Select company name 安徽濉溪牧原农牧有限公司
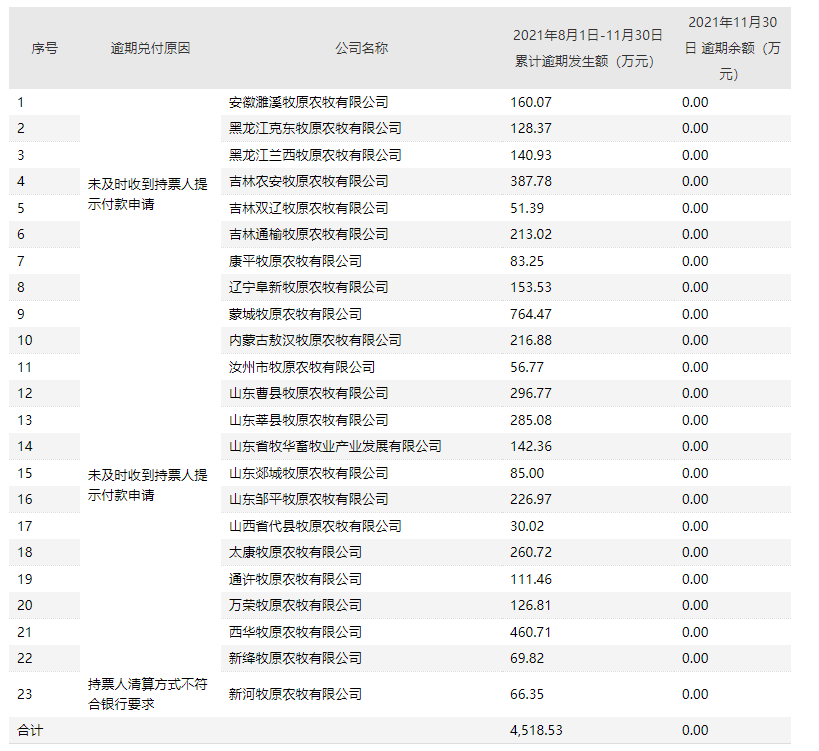 click(x=308, y=102)
